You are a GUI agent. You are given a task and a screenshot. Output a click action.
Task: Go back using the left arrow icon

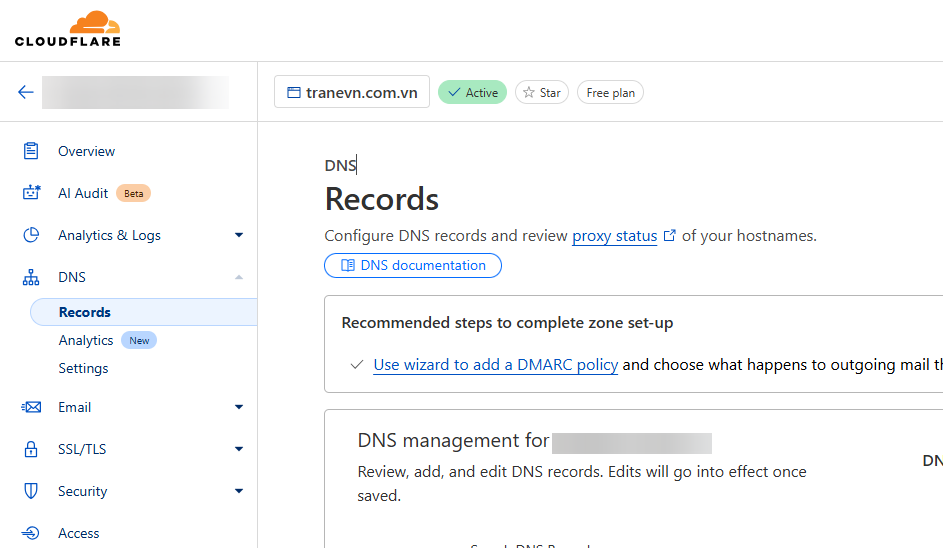[x=25, y=92]
